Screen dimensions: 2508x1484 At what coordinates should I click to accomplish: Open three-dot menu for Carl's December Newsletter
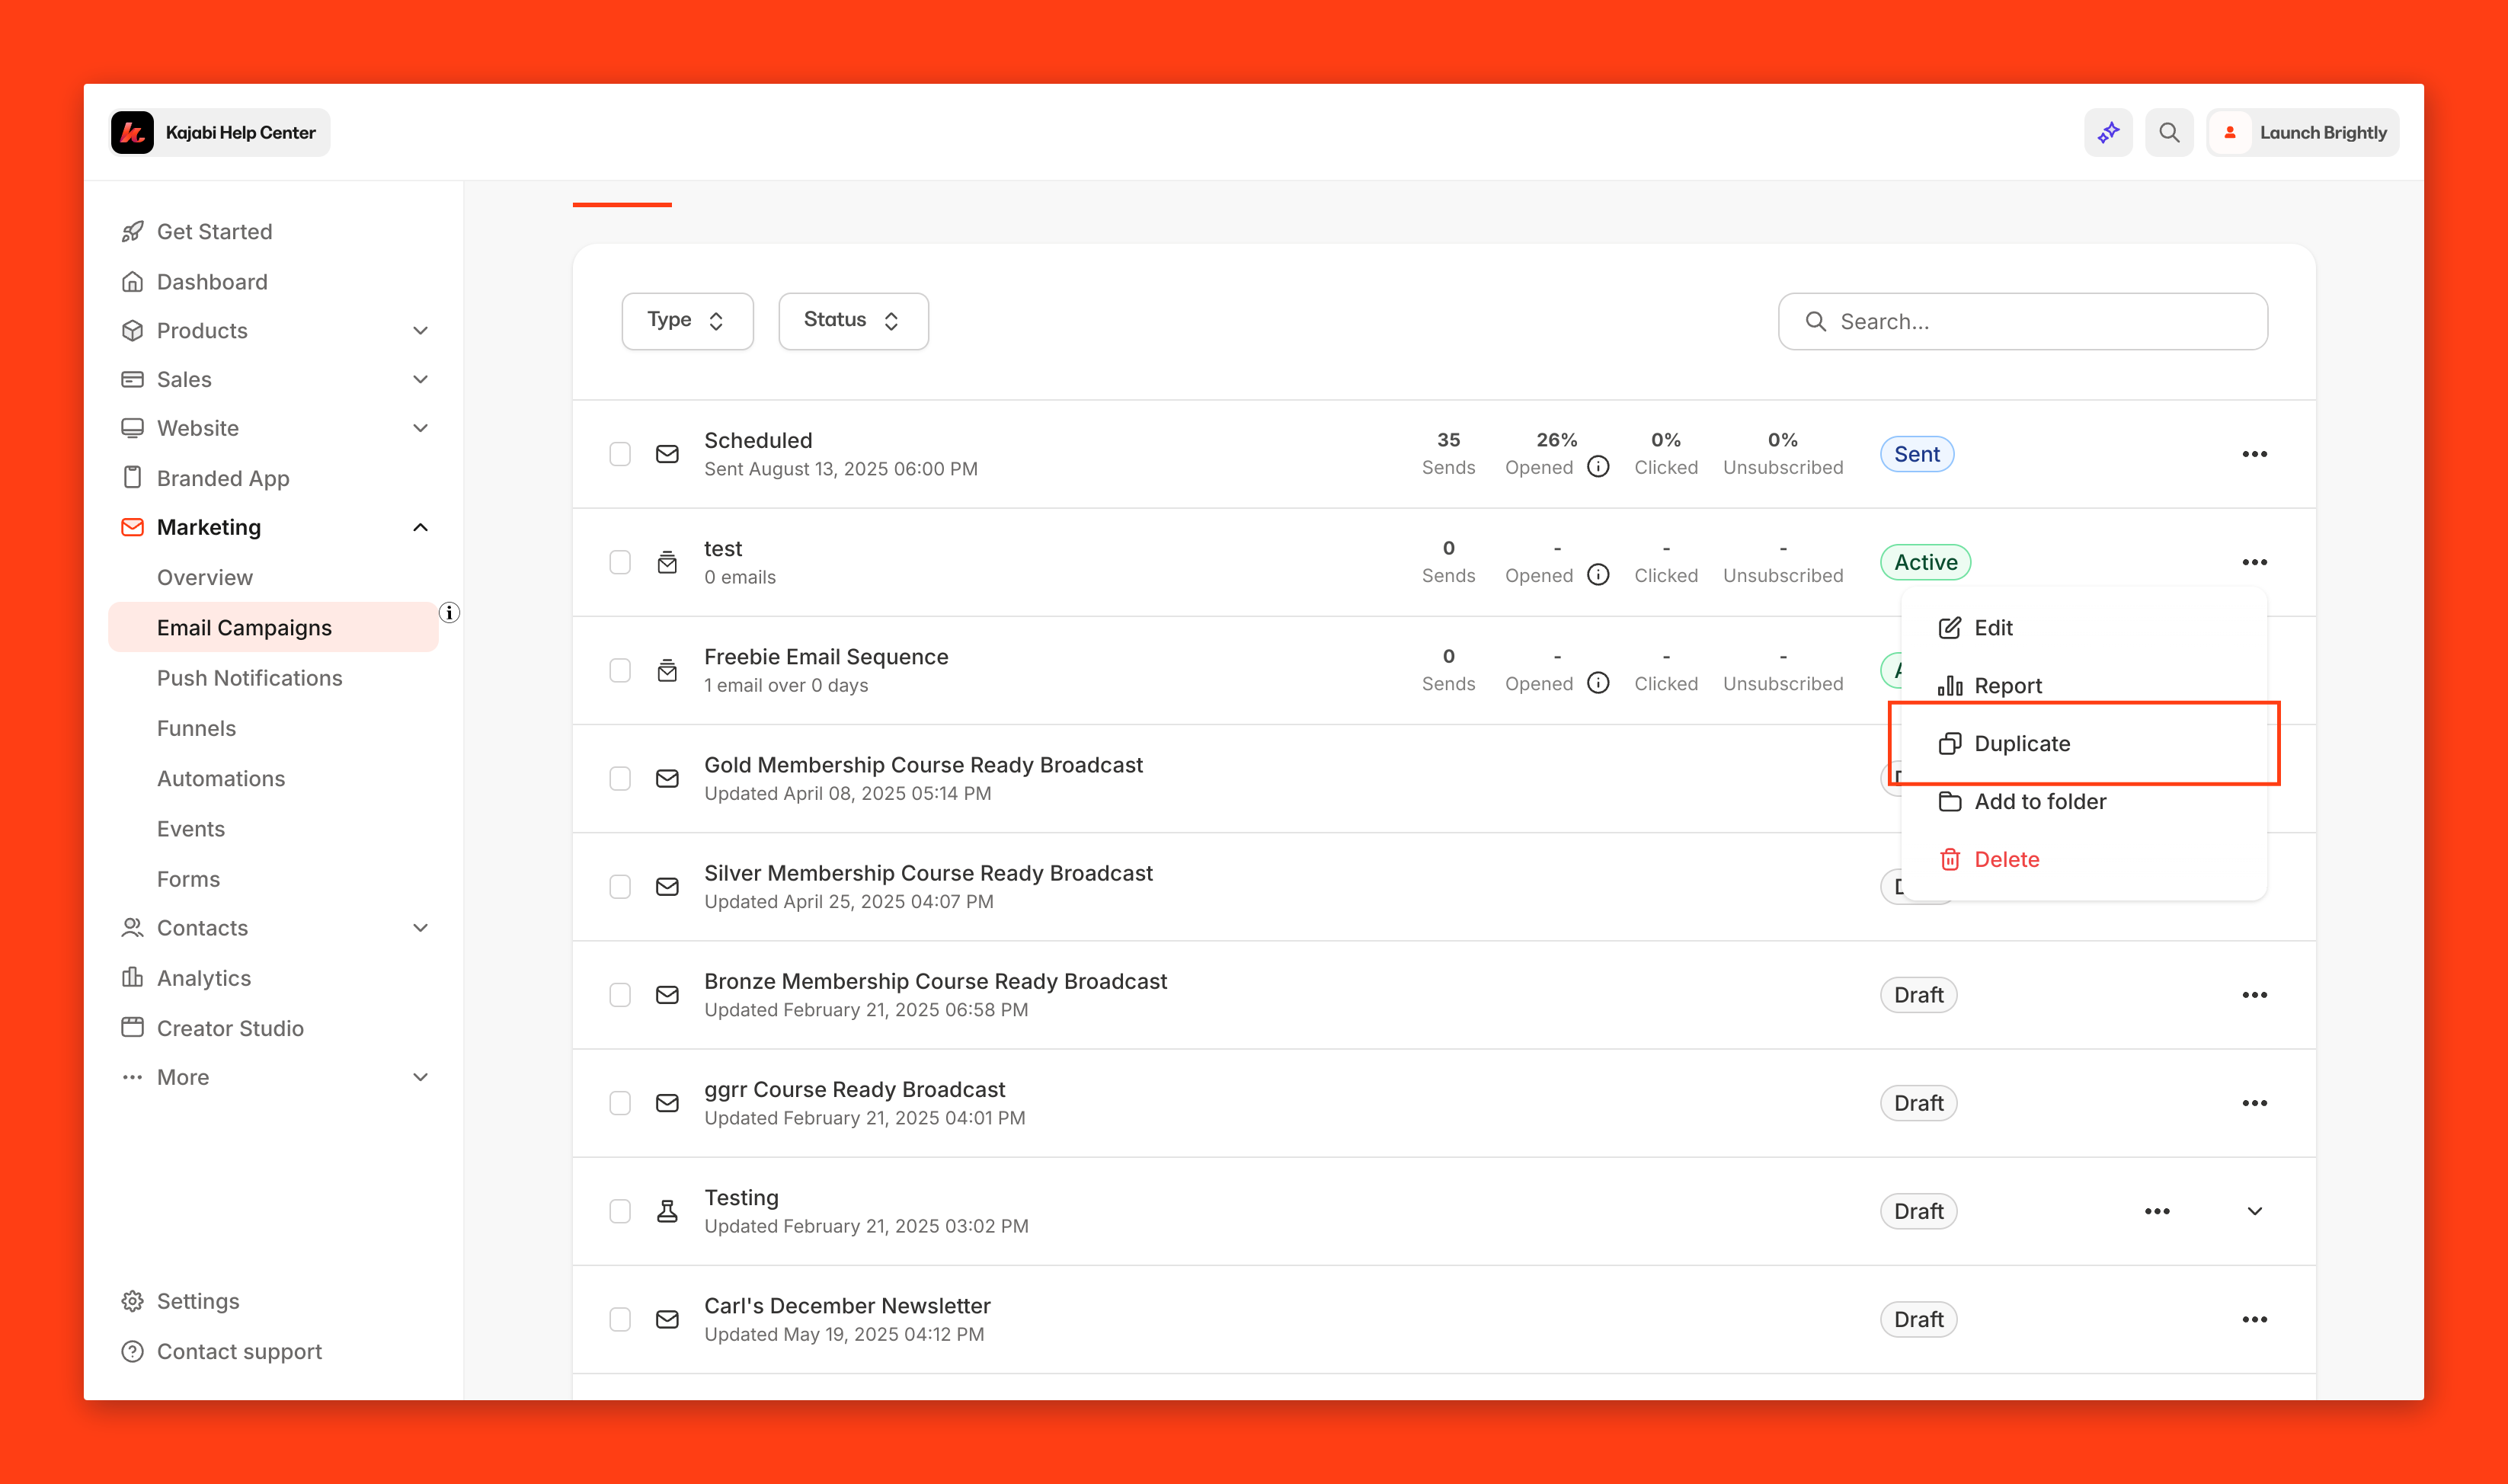[x=2254, y=1319]
